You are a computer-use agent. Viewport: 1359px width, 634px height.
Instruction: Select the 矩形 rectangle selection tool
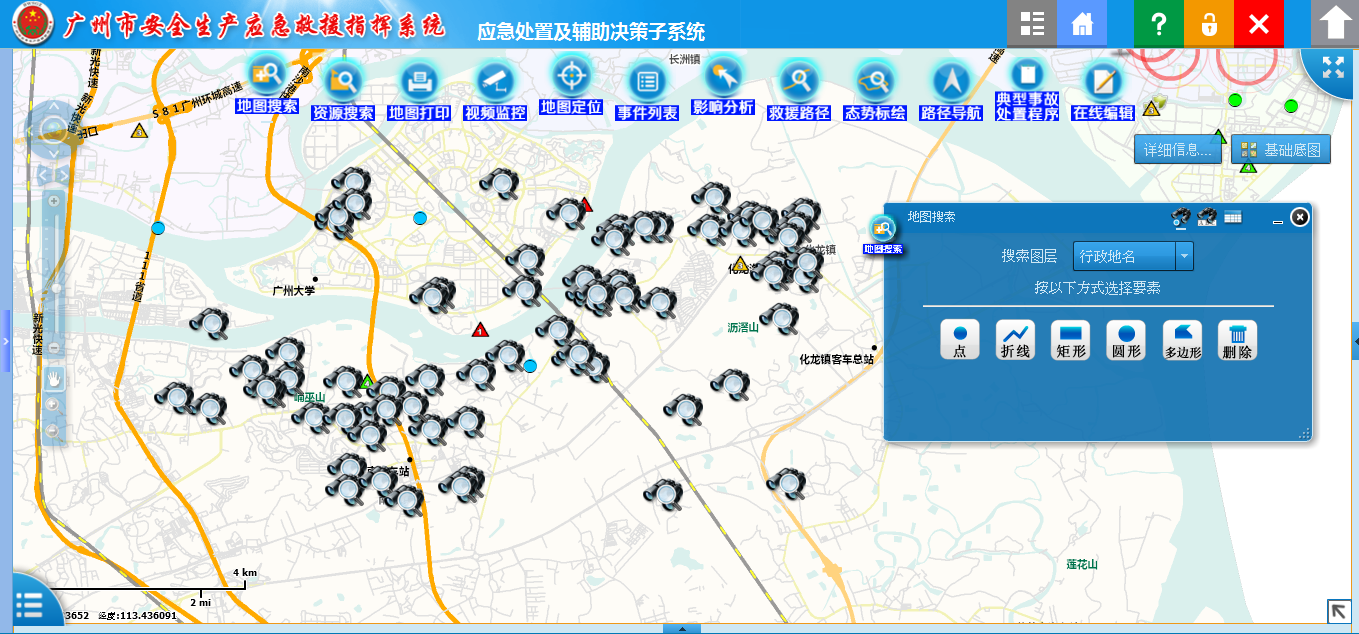pos(1071,340)
